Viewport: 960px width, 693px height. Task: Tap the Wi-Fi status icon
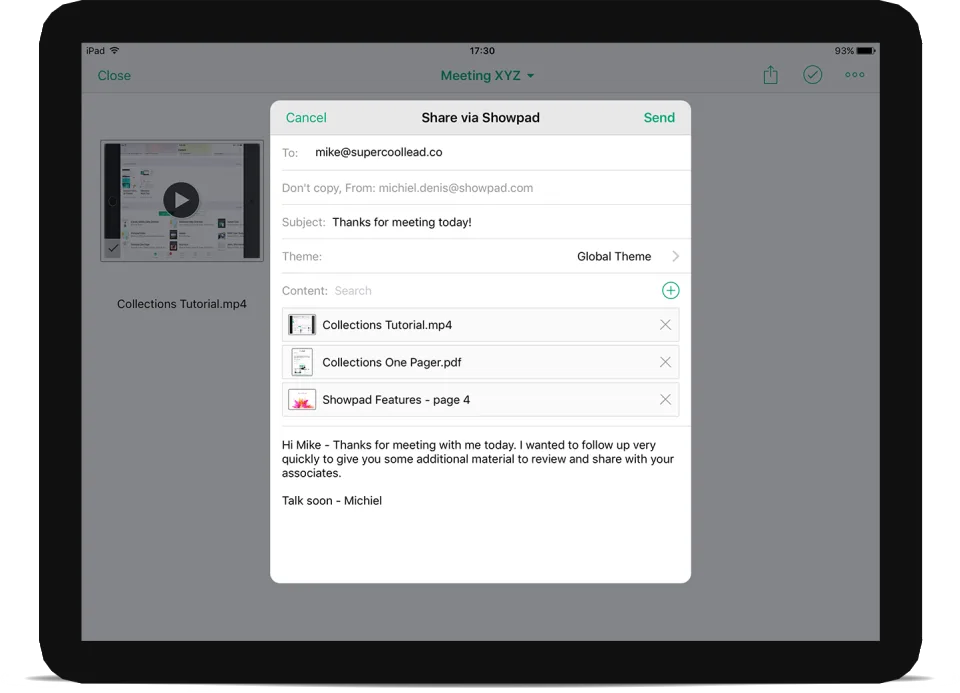(x=114, y=50)
